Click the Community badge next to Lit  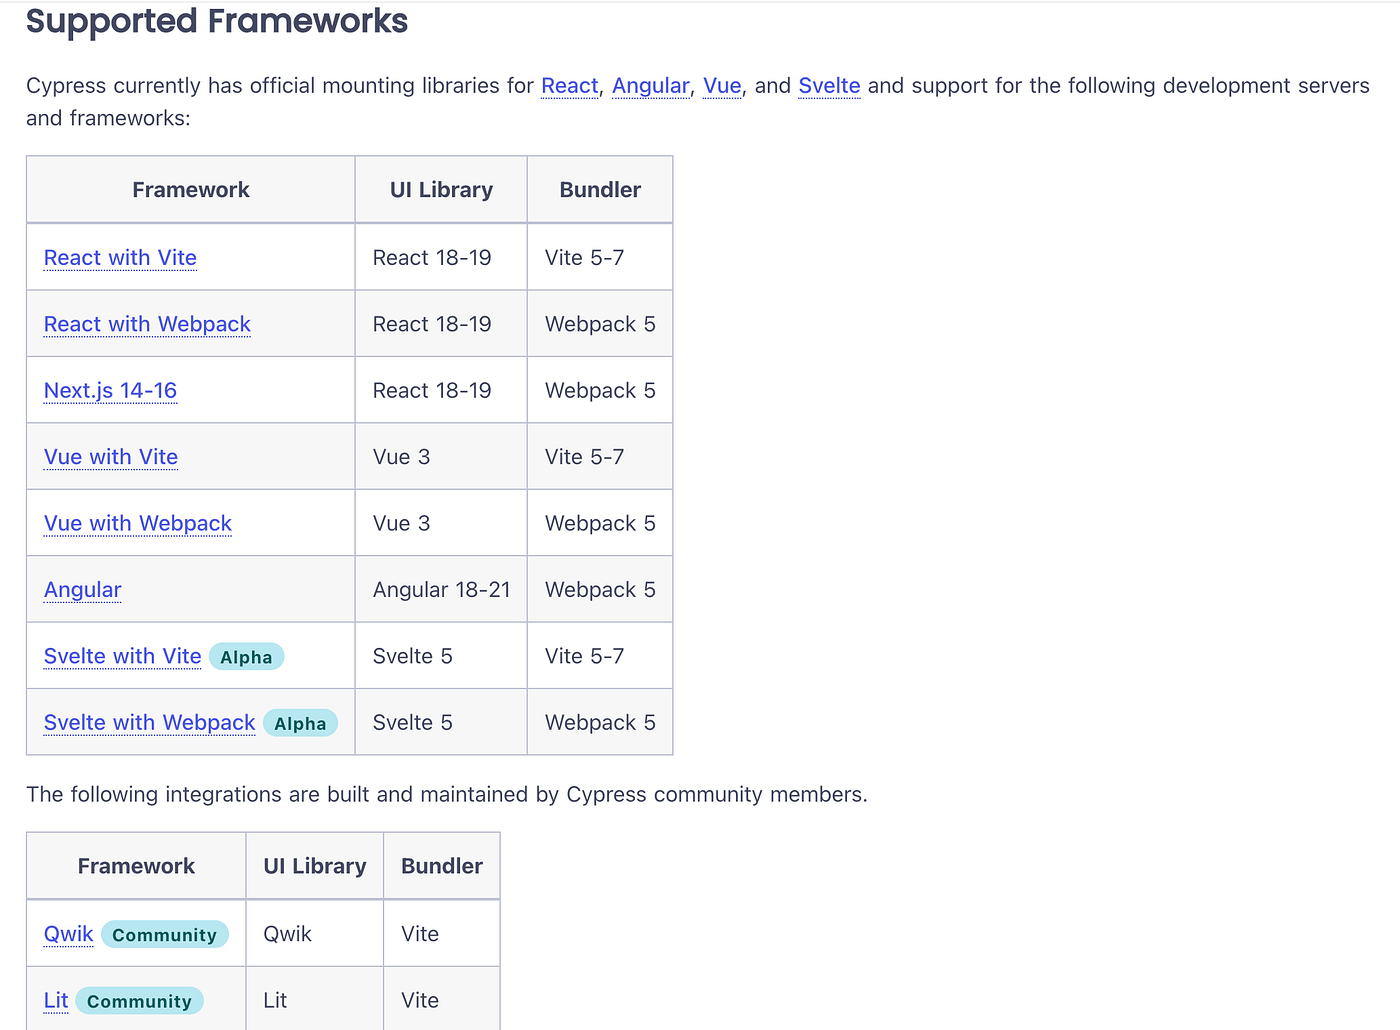pos(139,1001)
